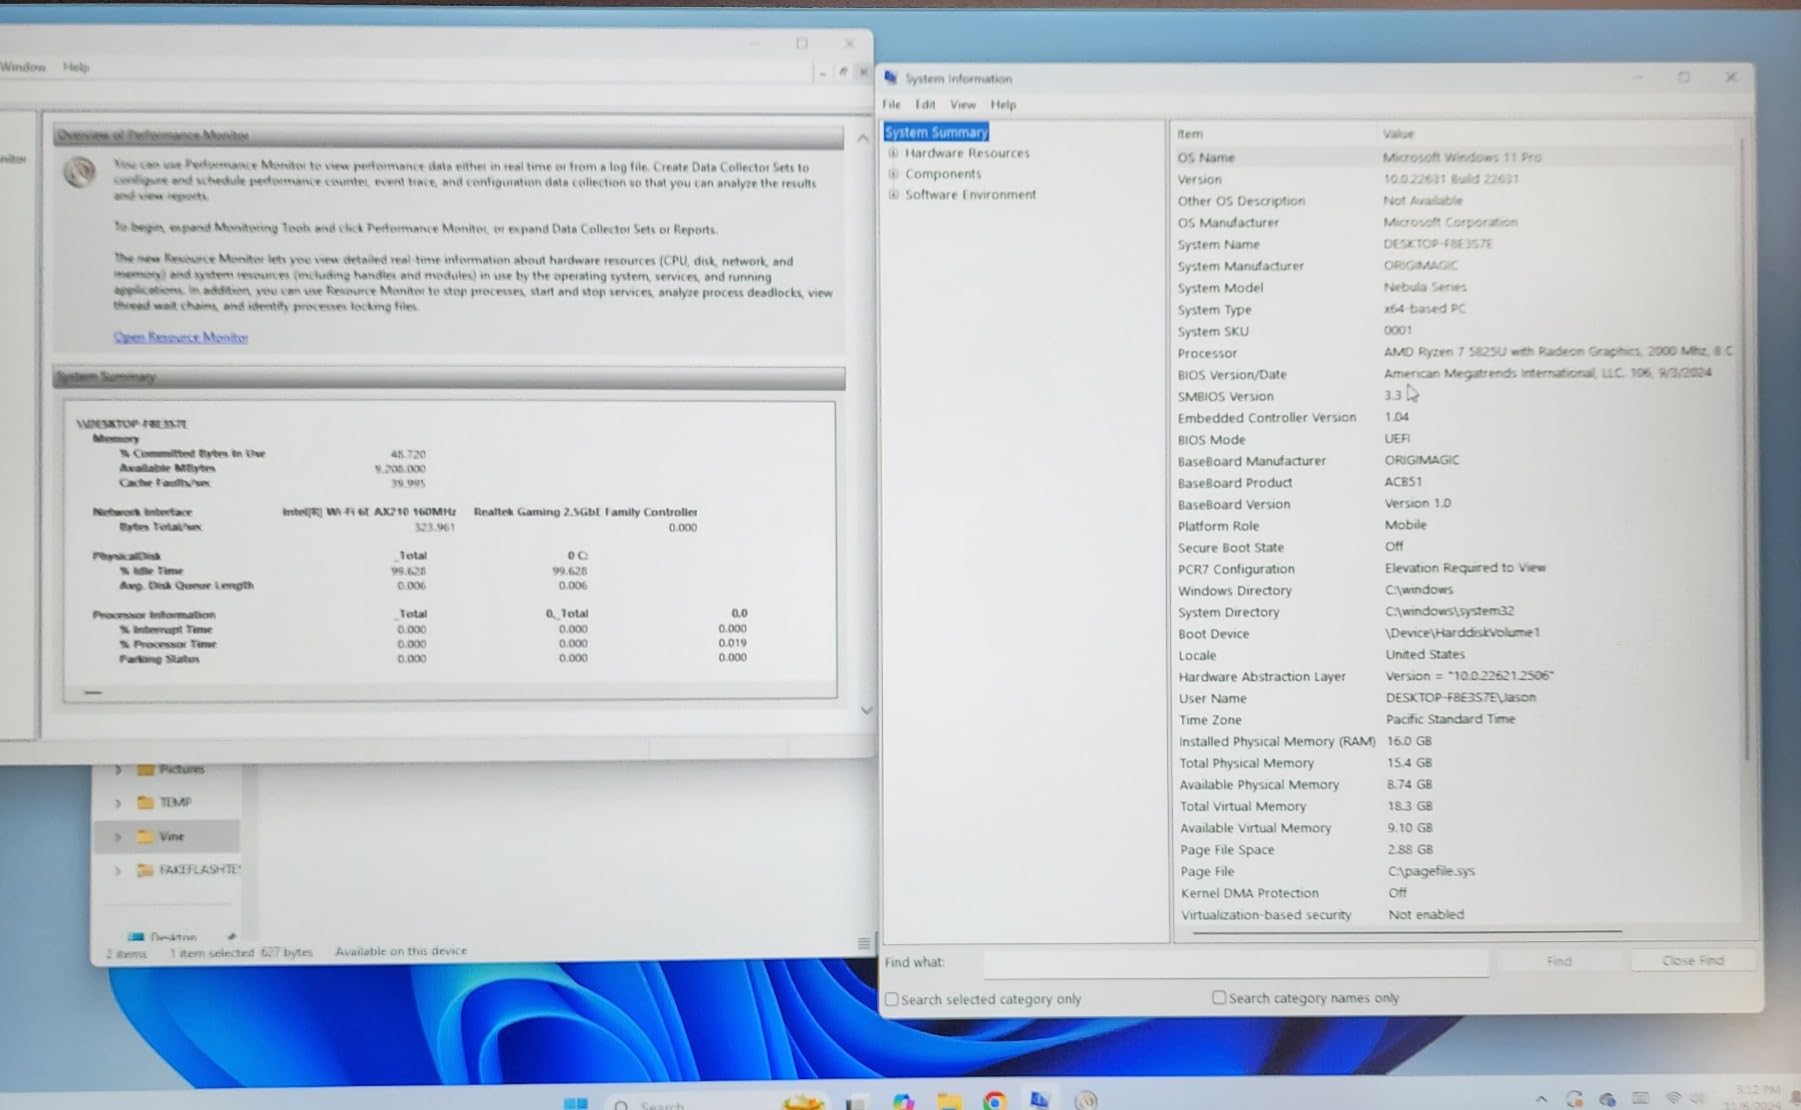Screen dimensions: 1801x1110
Task: Launch Copilot from the taskbar
Action: pos(904,1102)
